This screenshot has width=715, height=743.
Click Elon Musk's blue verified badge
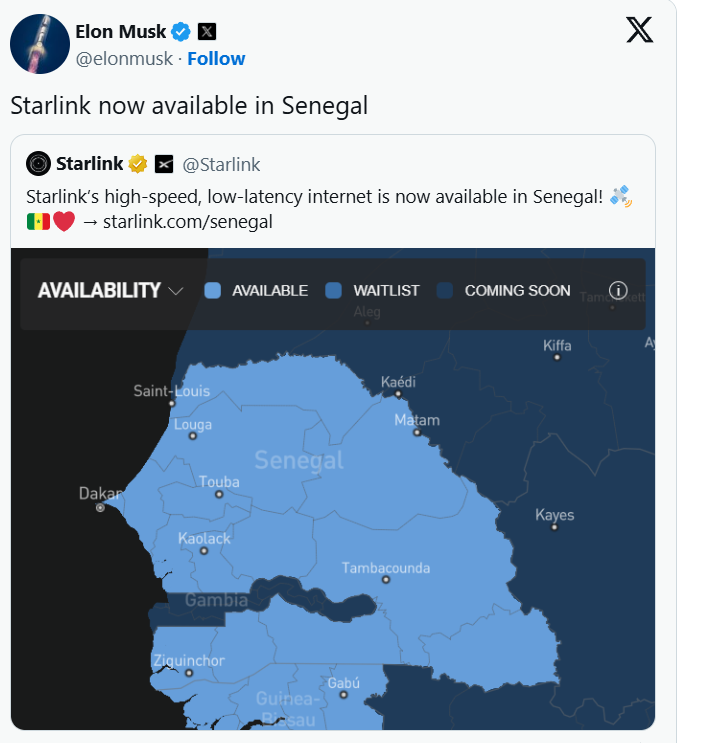(181, 32)
